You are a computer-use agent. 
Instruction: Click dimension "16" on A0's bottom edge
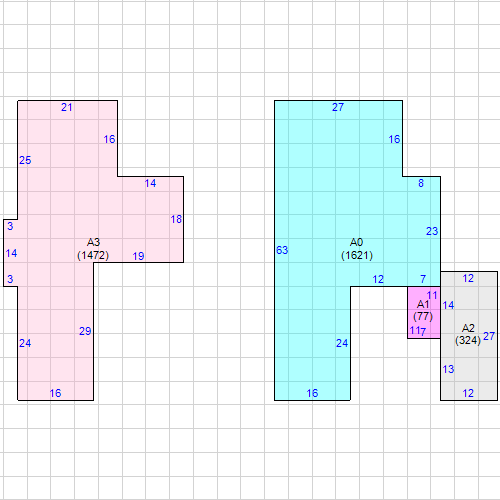[312, 393]
